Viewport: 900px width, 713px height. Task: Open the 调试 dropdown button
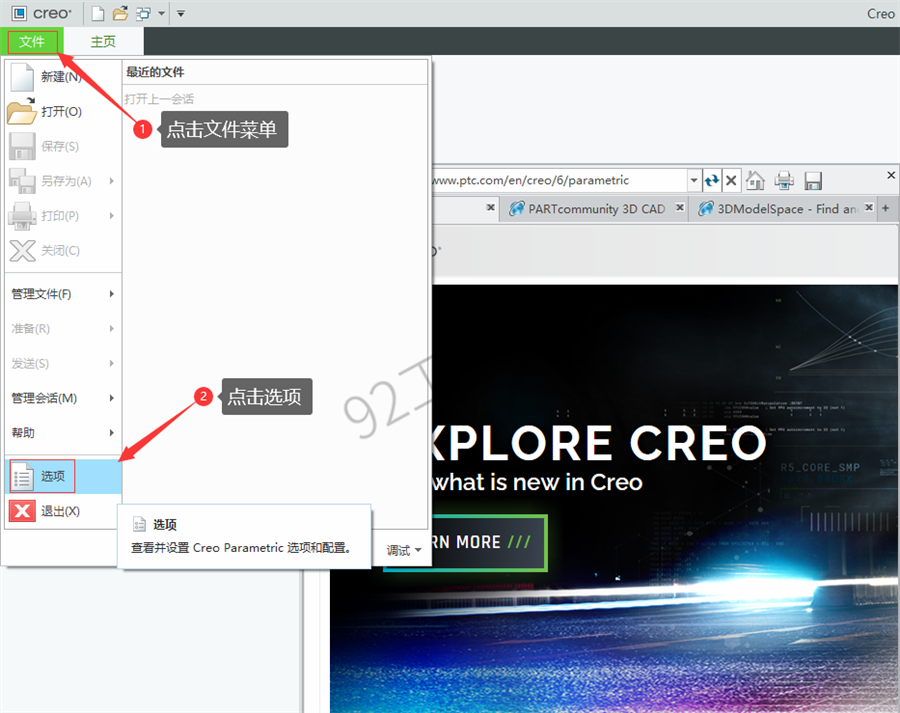click(x=404, y=550)
